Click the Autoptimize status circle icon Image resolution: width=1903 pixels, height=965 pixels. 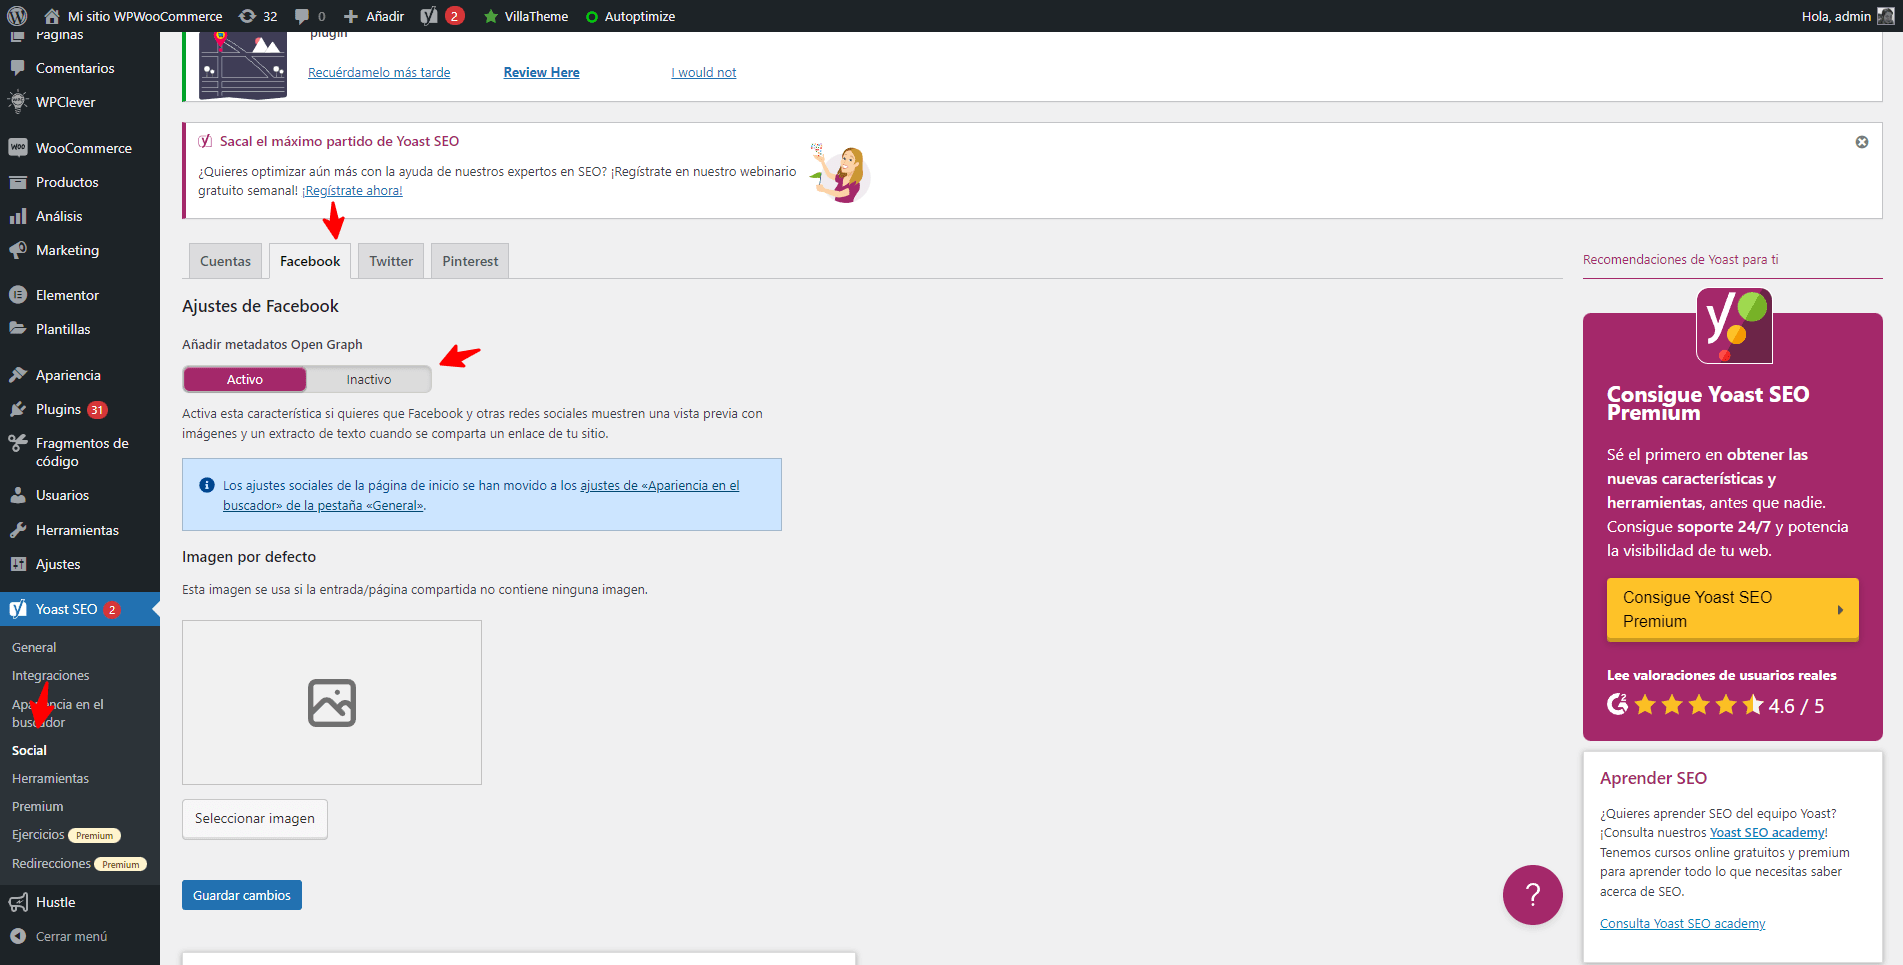pos(592,17)
